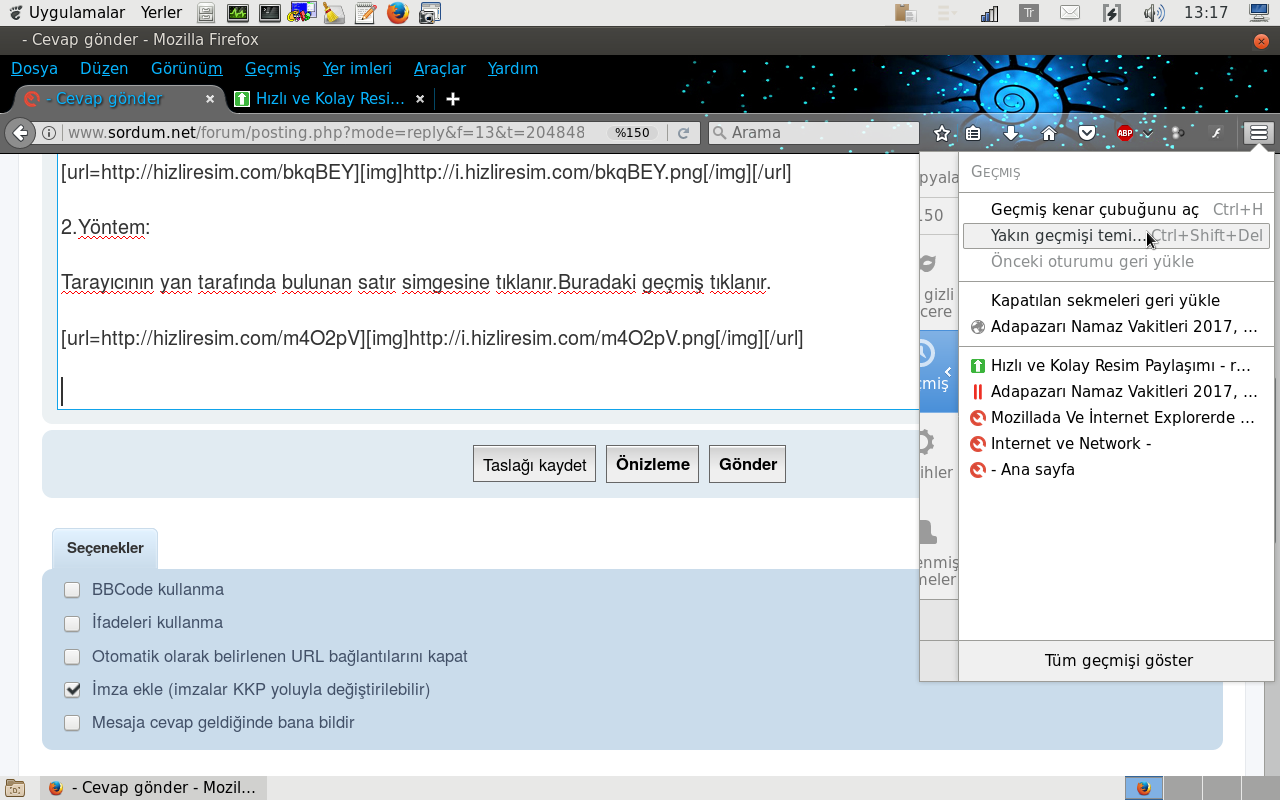Click Taslağı kaydet button

(534, 464)
